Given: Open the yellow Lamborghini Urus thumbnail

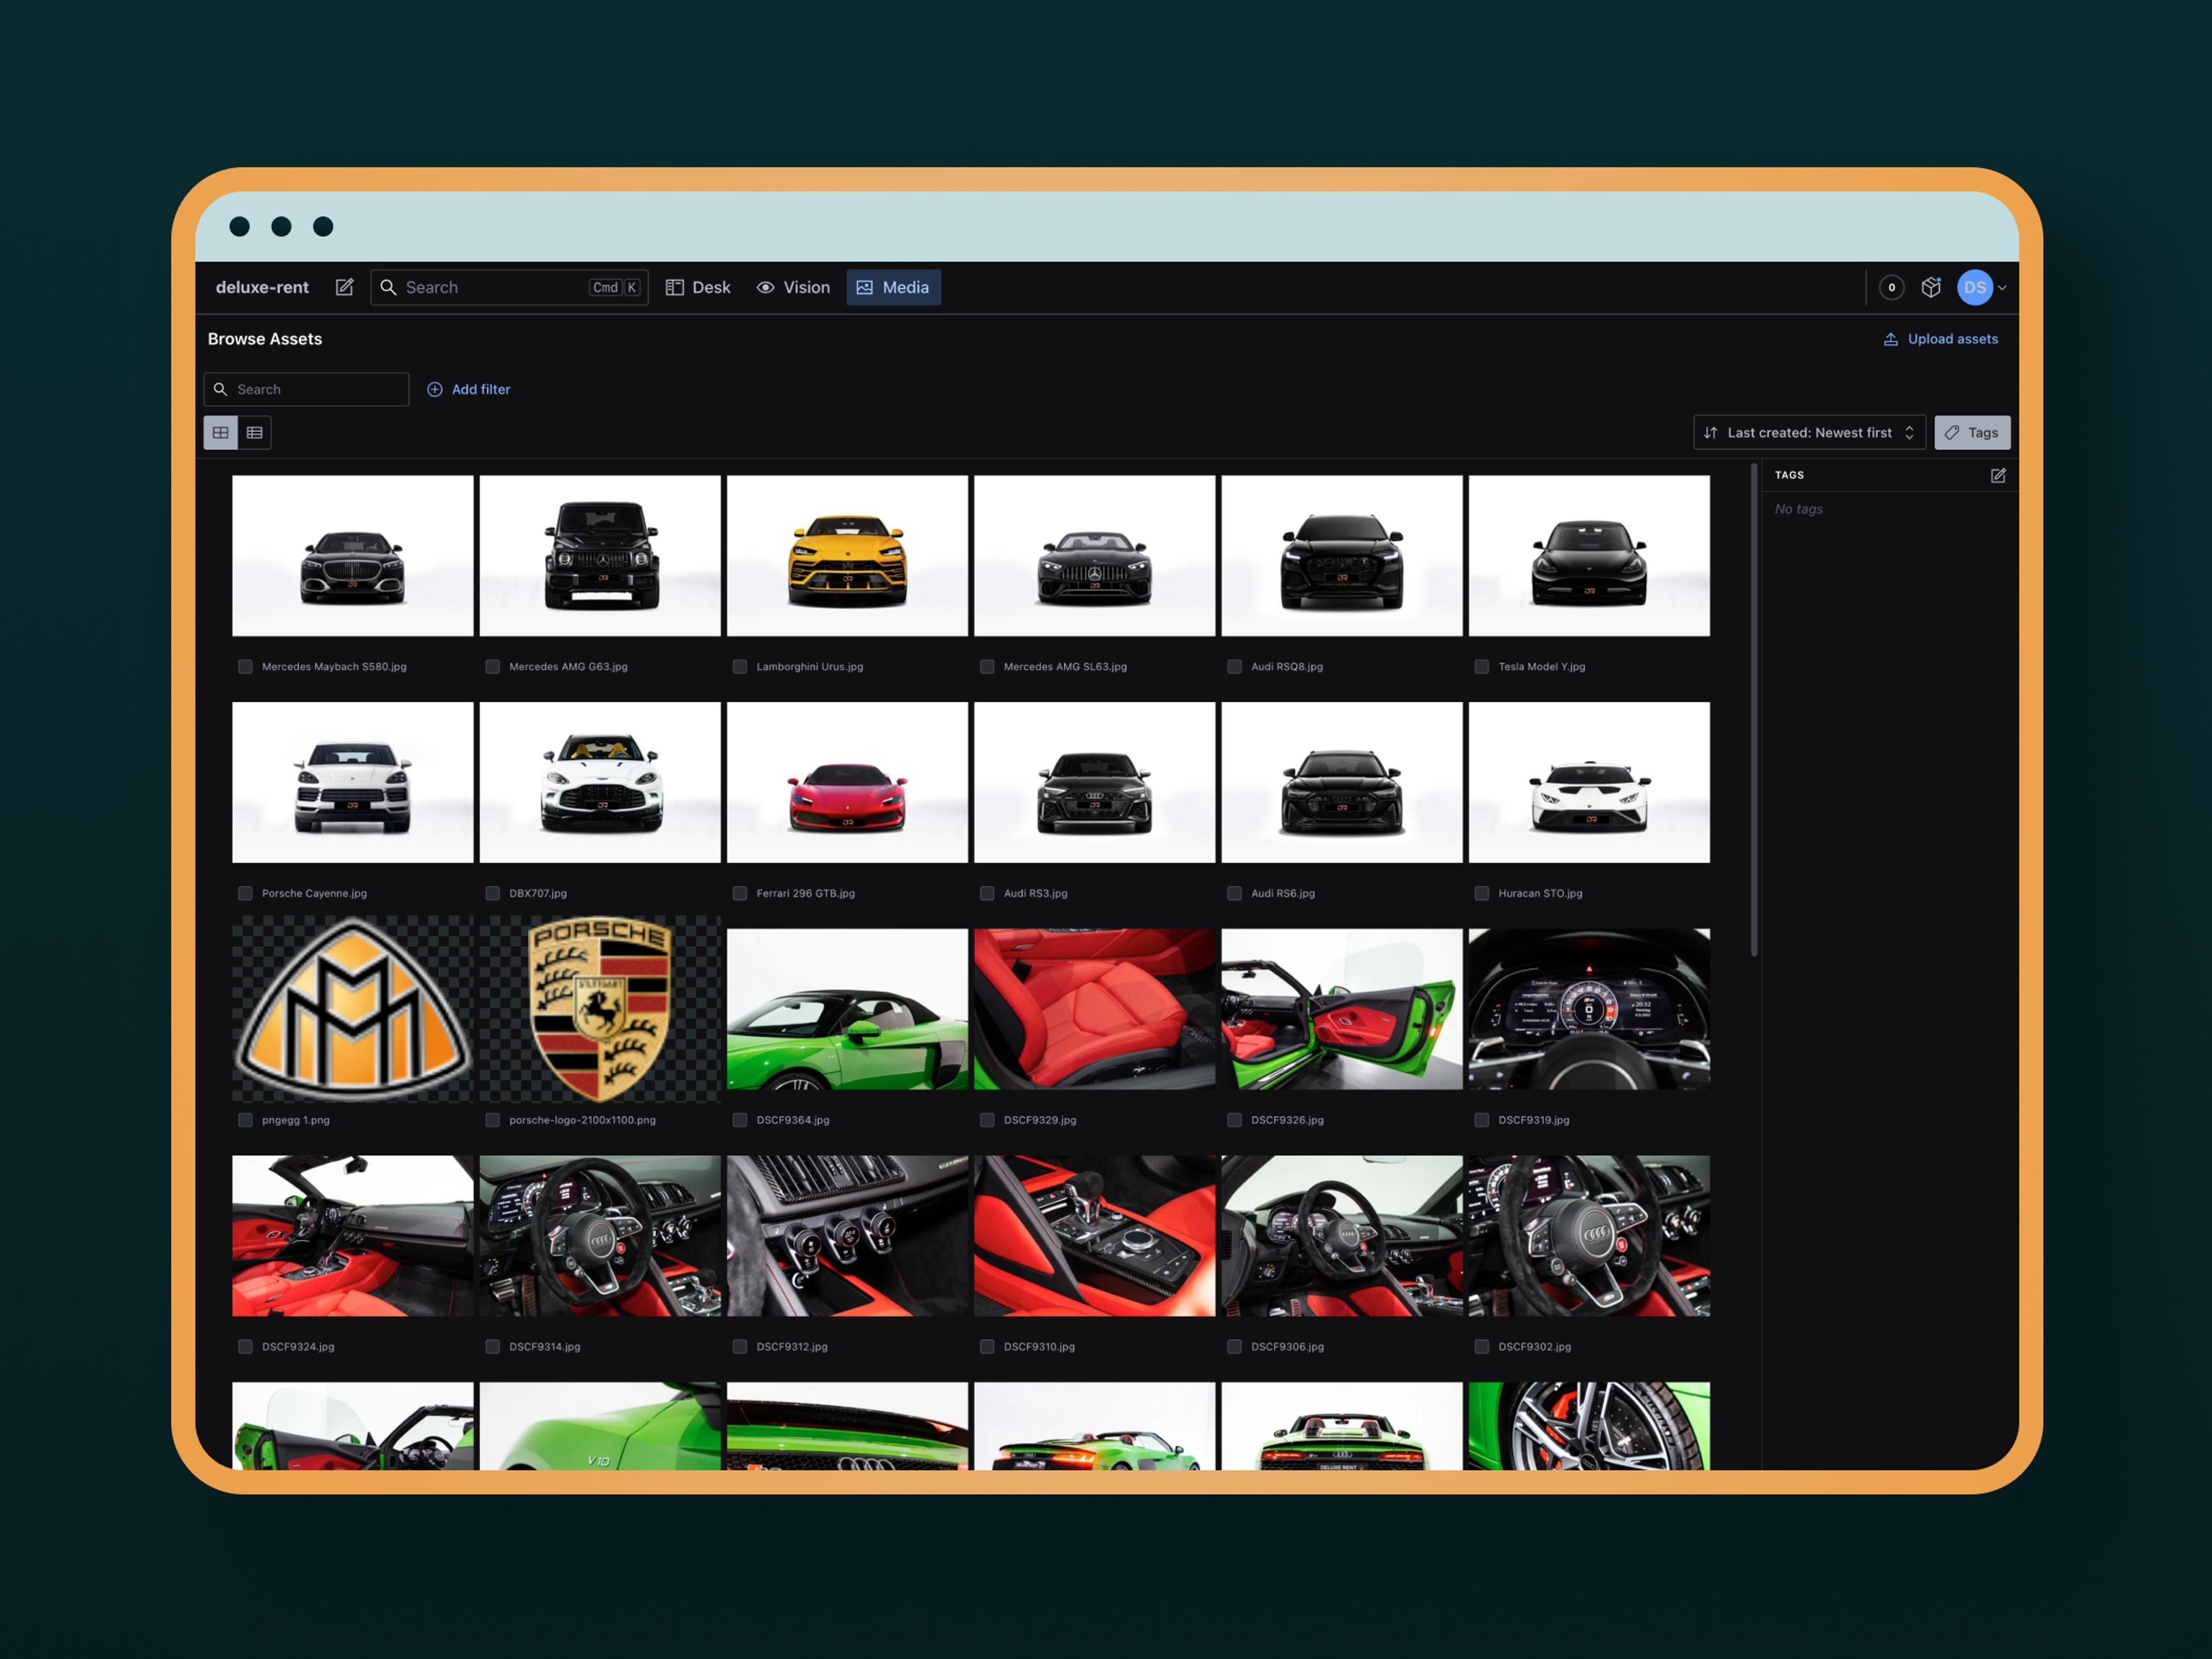Looking at the screenshot, I should (x=847, y=555).
